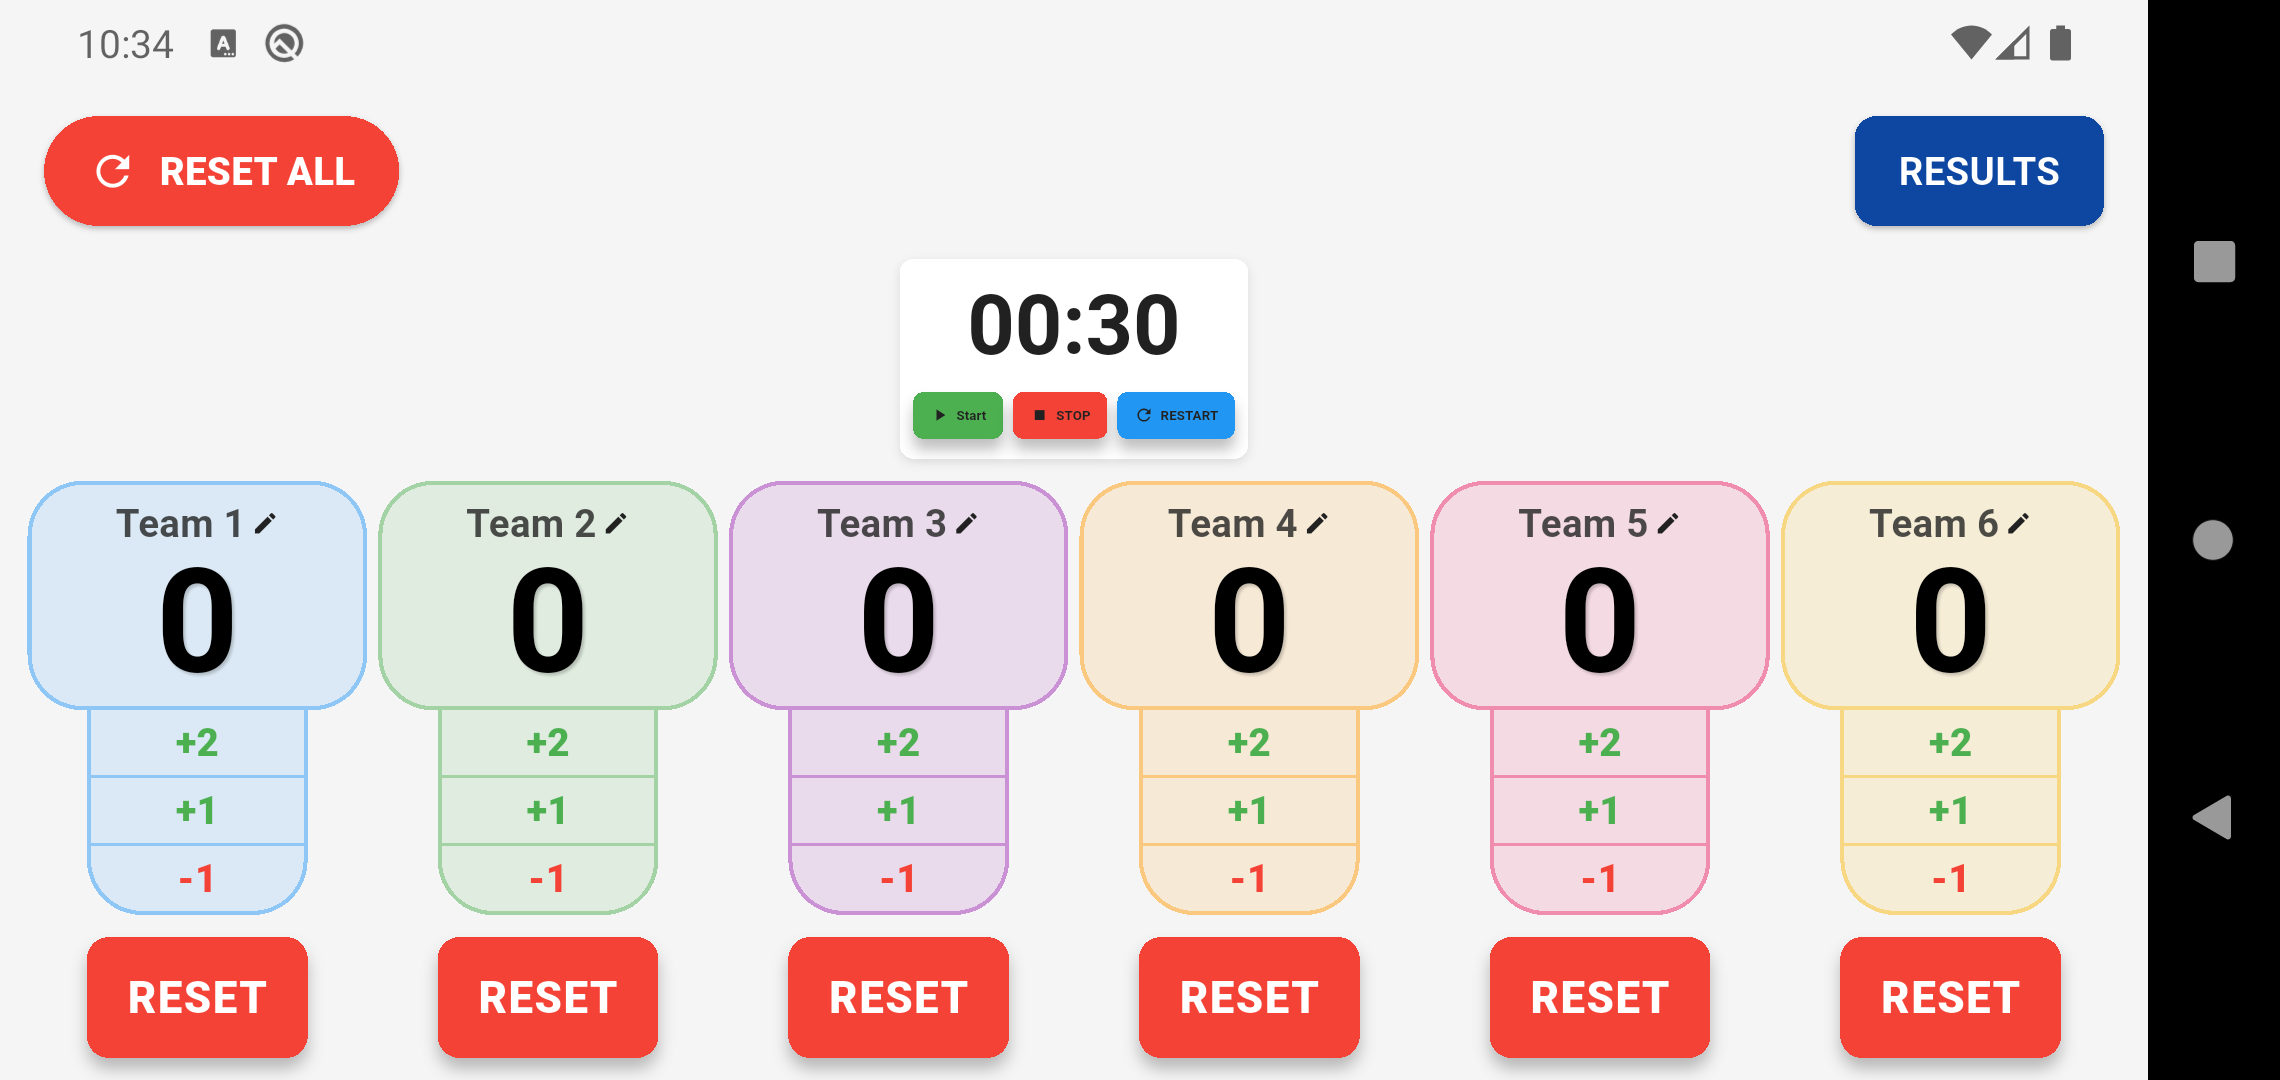2280x1080 pixels.
Task: Restart the timer back to 00:30
Action: click(1175, 415)
